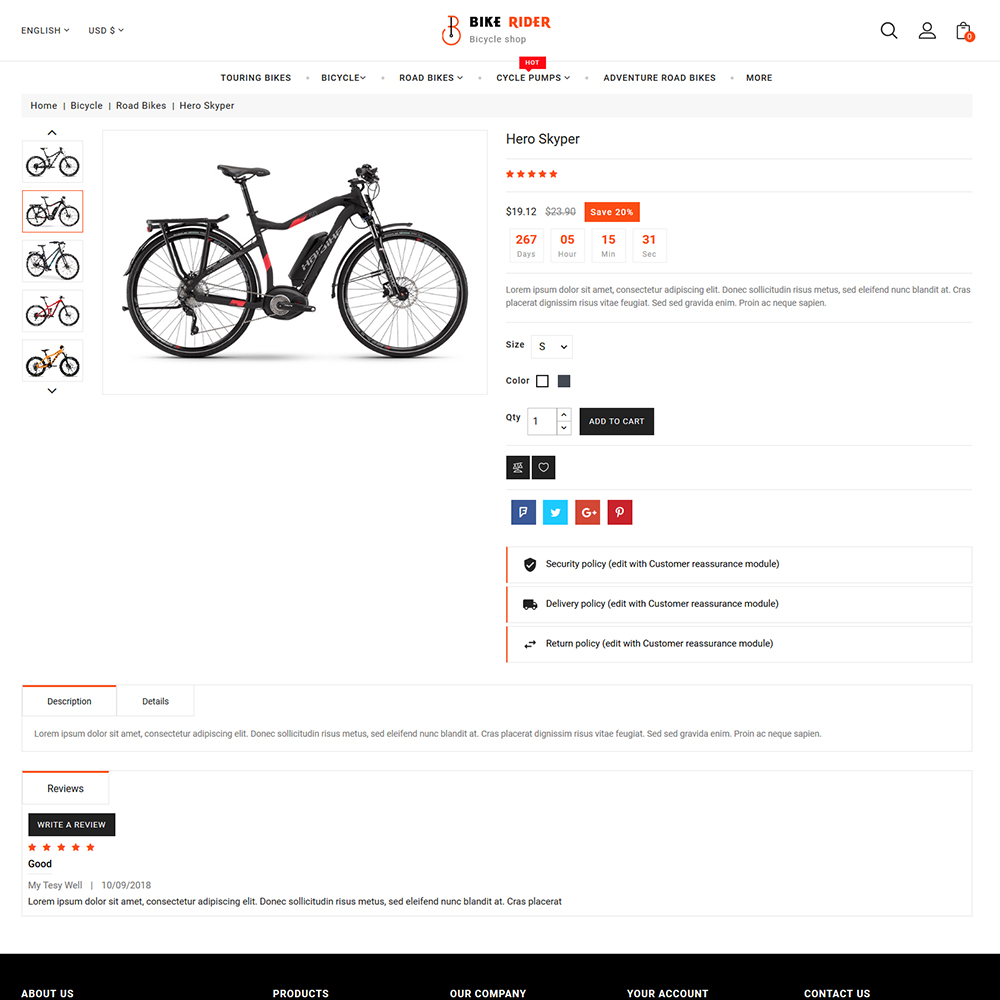This screenshot has width=1000, height=1000.
Task: Increase quantity with up arrow
Action: pyautogui.click(x=564, y=415)
